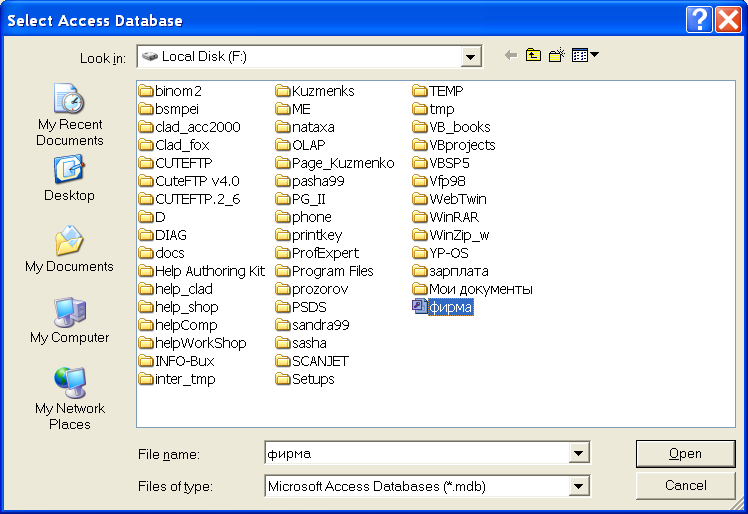Select the bsmpei folder

tap(168, 109)
